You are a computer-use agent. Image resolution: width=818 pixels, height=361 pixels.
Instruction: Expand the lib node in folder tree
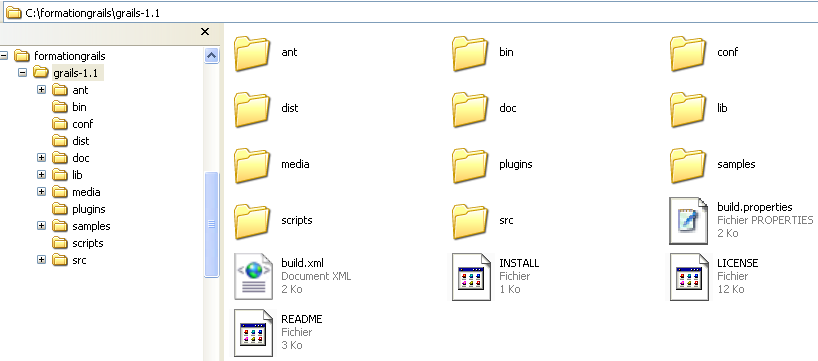[x=42, y=175]
